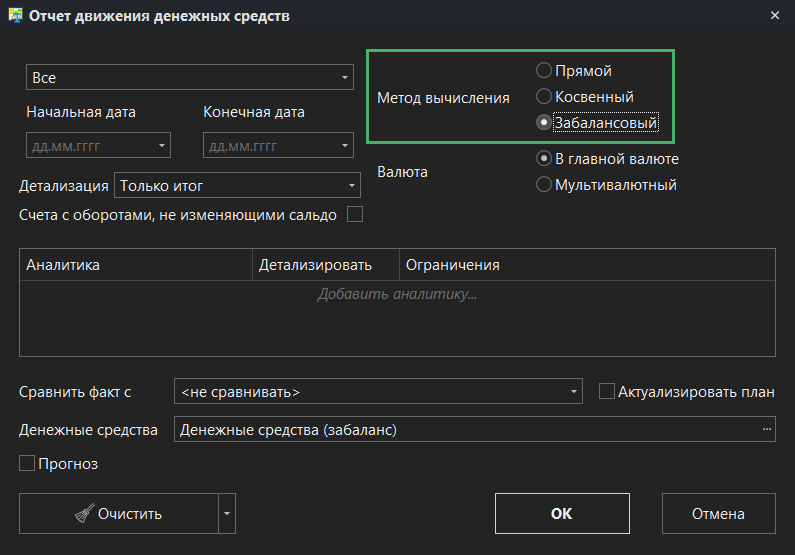Click the Аналитика column header
This screenshot has width=795, height=555.
coord(136,265)
